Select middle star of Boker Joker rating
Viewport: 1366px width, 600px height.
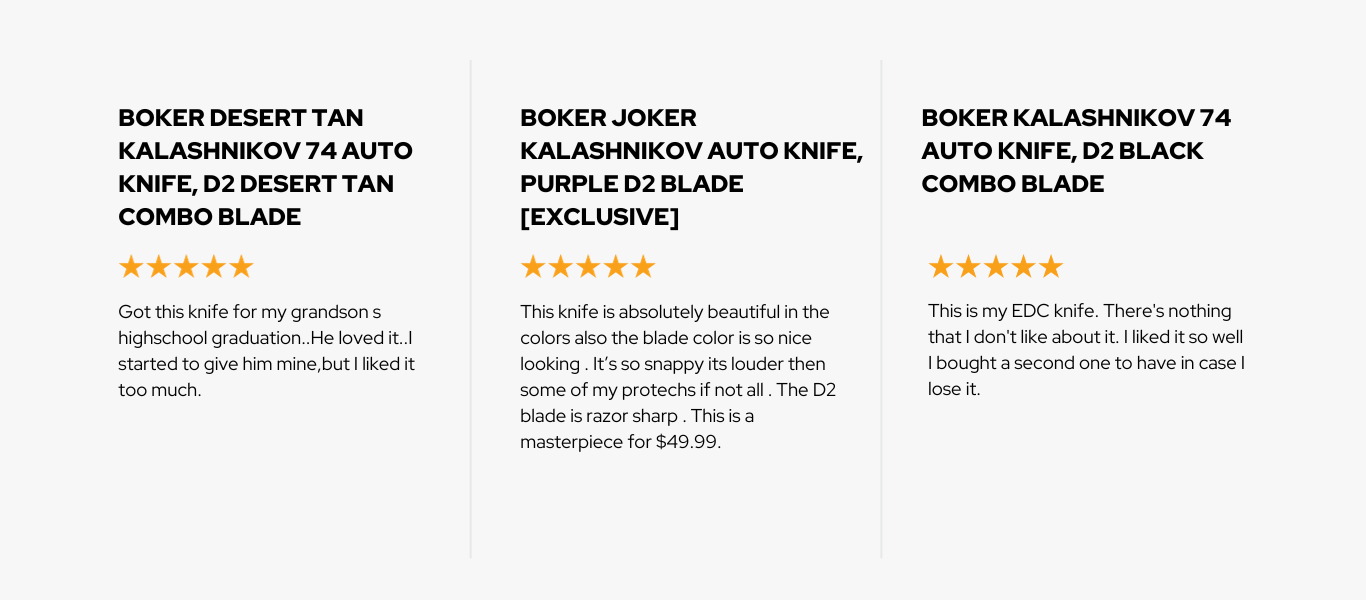click(588, 267)
